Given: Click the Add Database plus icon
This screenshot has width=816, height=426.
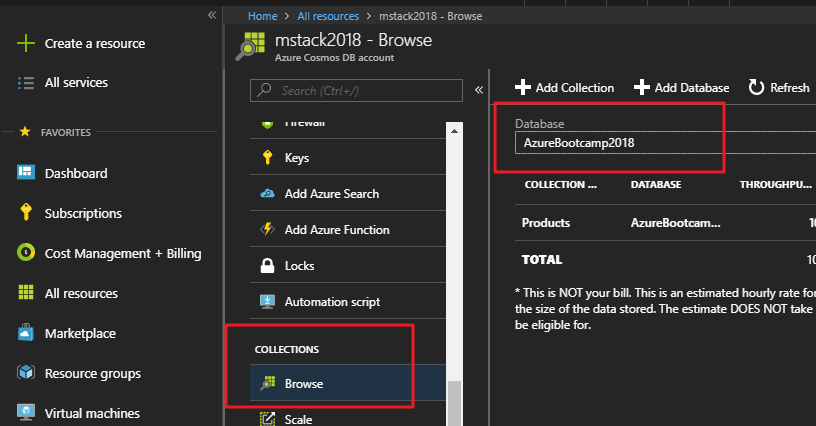Looking at the screenshot, I should point(642,87).
